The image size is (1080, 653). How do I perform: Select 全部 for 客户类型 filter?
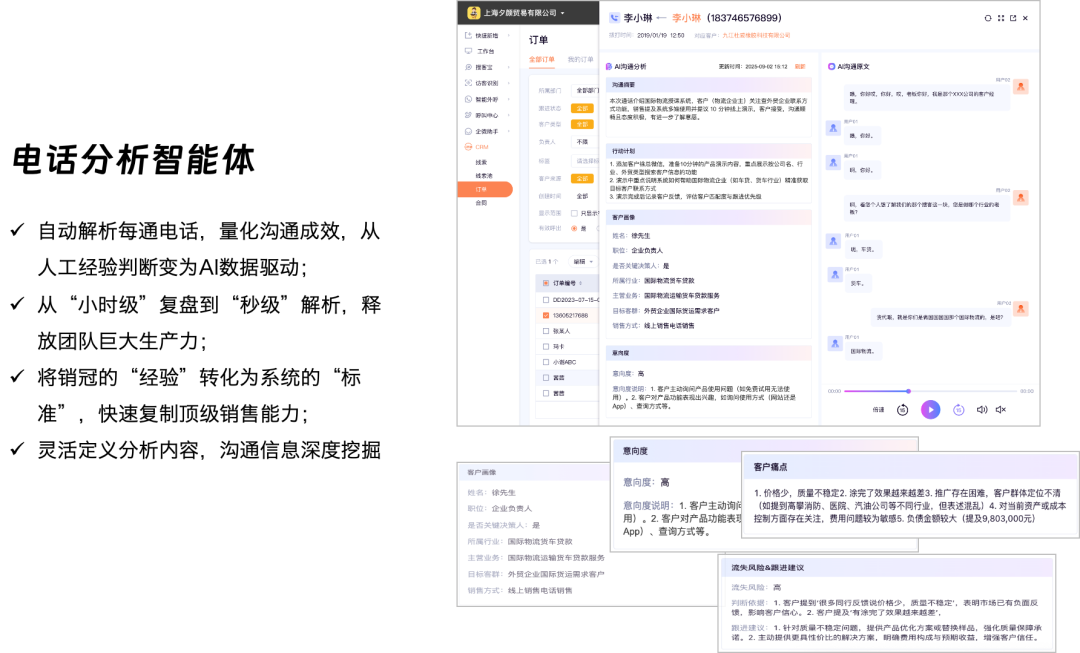click(x=582, y=125)
